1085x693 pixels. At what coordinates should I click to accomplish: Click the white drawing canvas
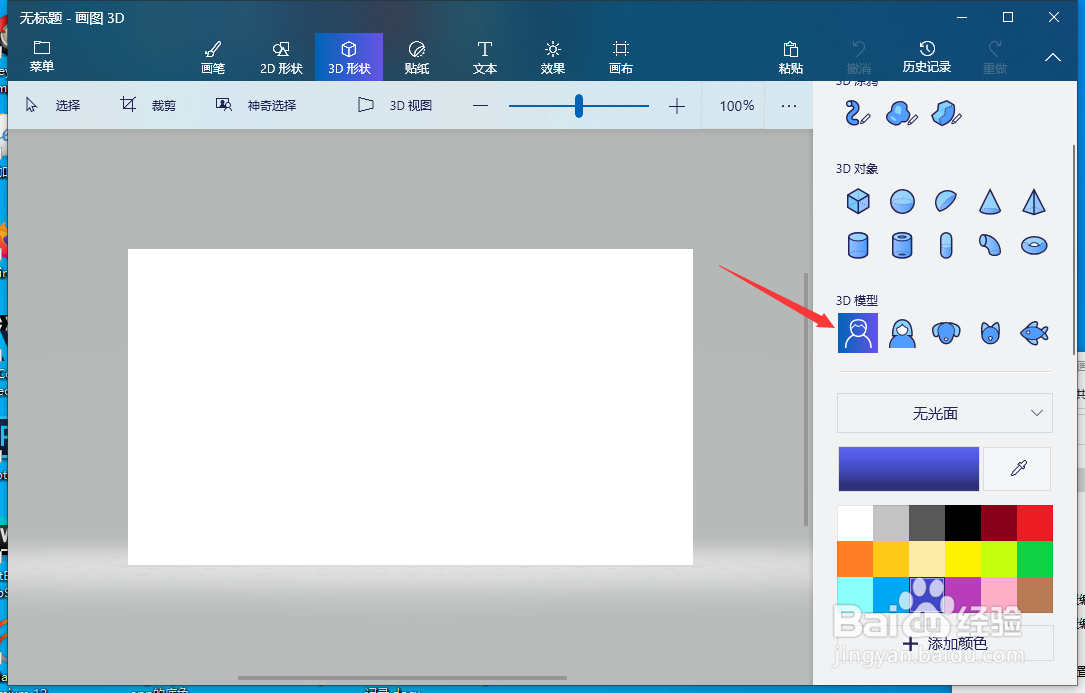coord(410,407)
